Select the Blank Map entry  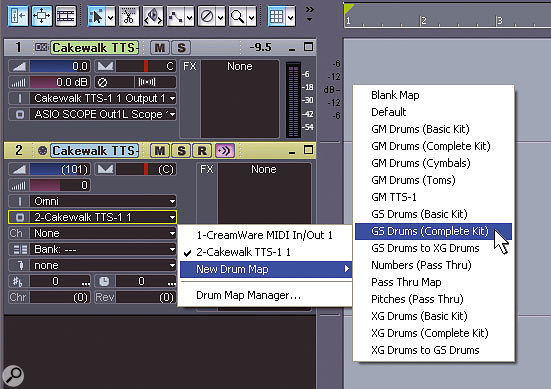tap(433, 95)
